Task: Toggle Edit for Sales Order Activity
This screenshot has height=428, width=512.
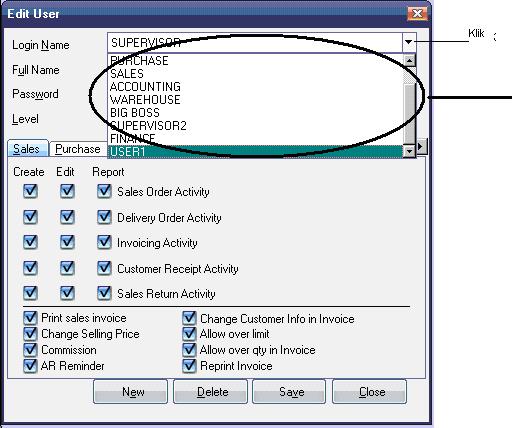Action: pyautogui.click(x=67, y=191)
